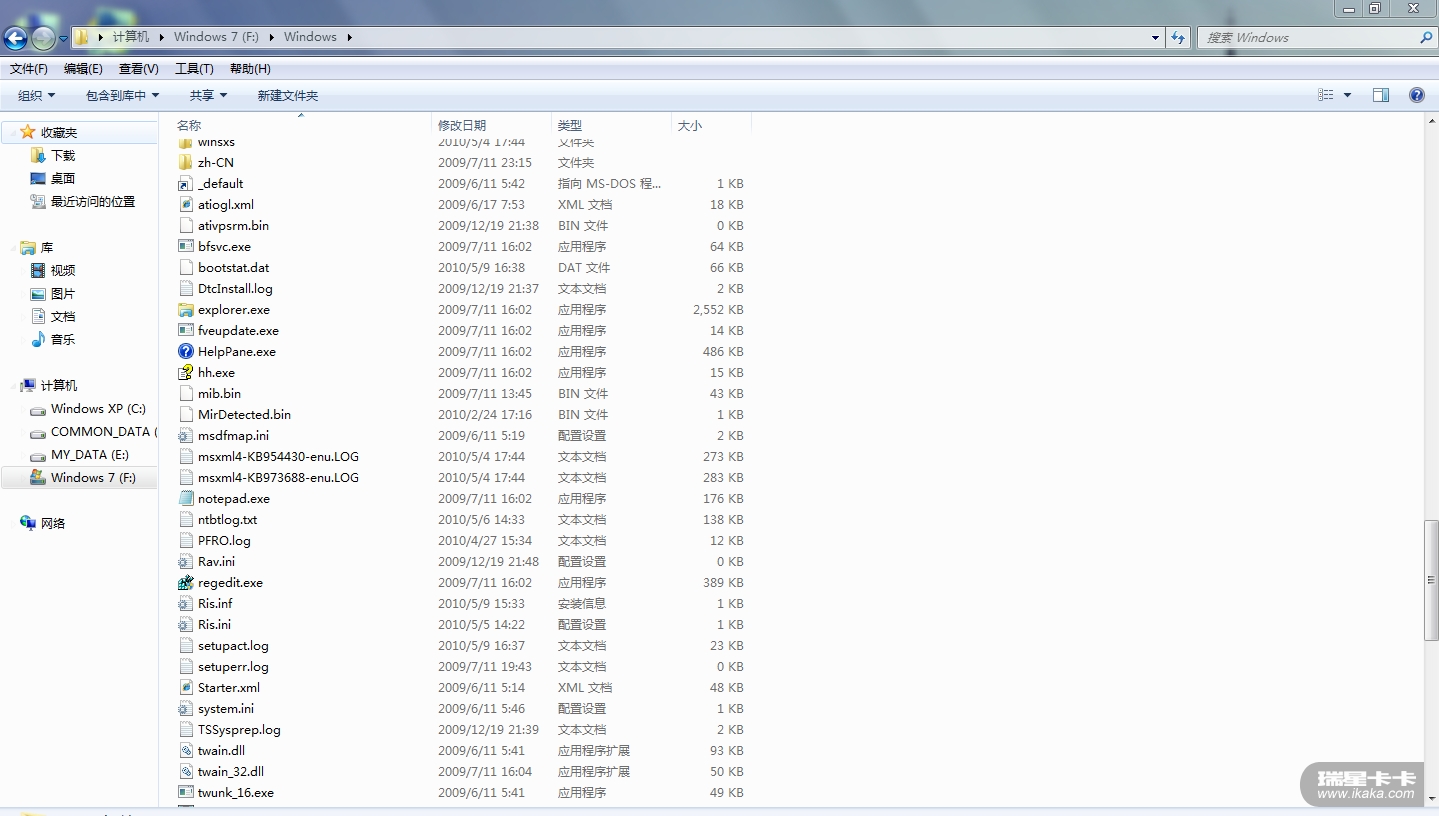Select the twain.dll library icon

[185, 751]
